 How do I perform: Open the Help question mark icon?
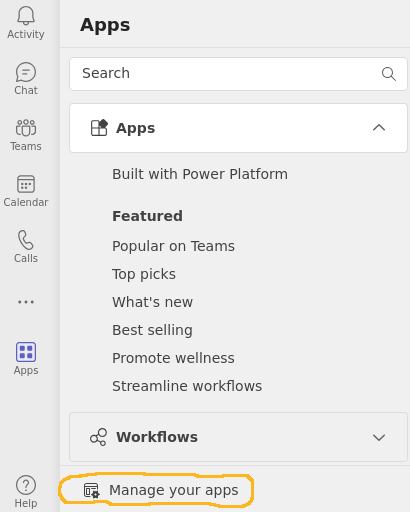point(26,485)
